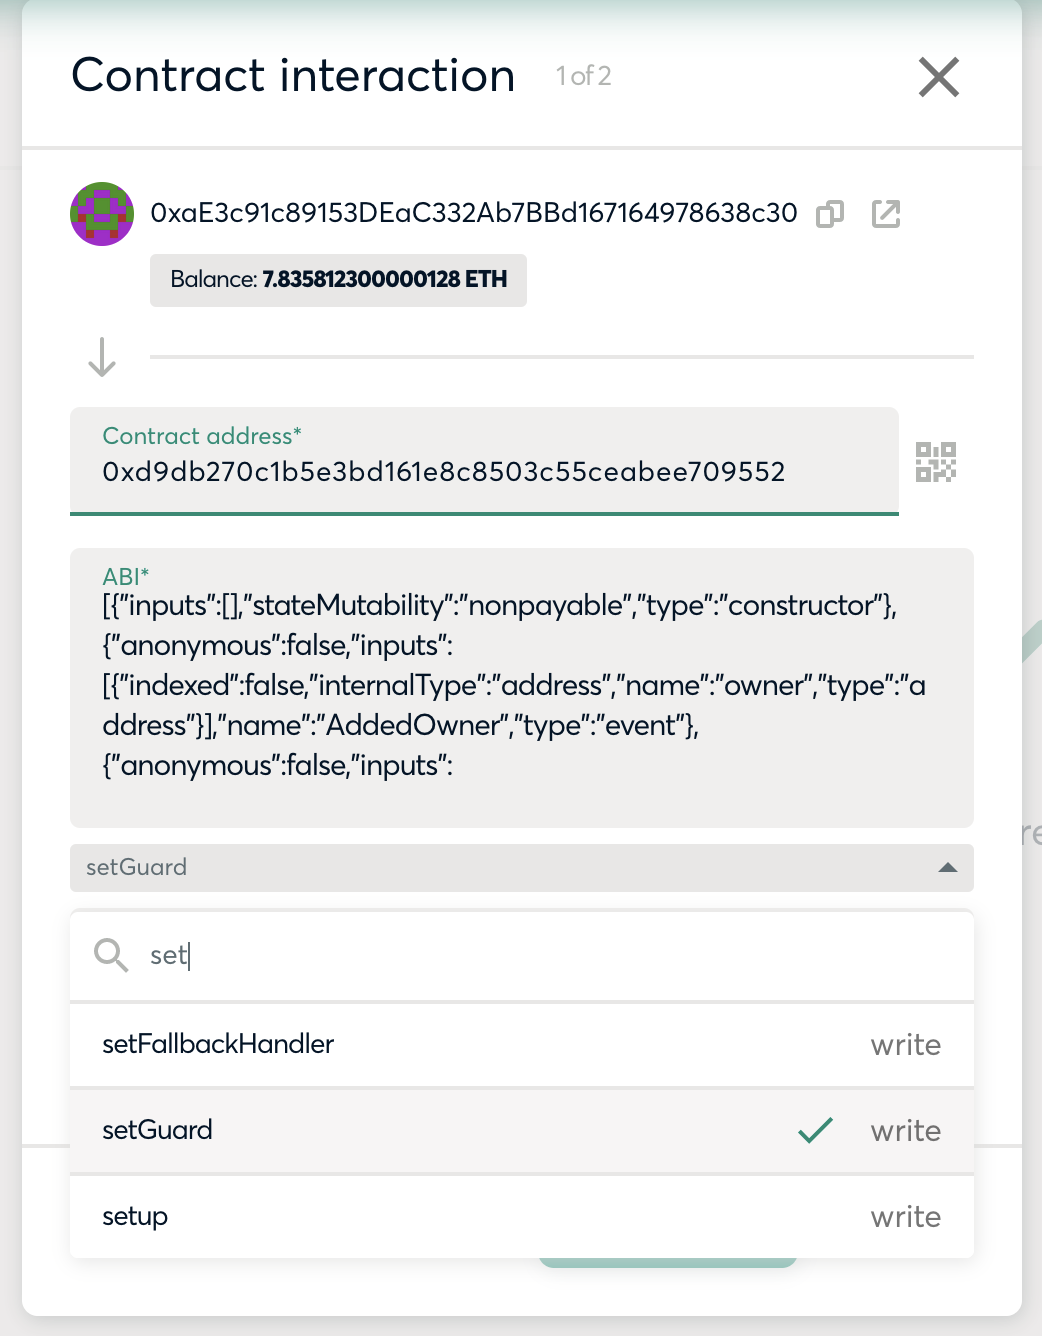
Task: Click the Balance ETH badge
Action: pyautogui.click(x=338, y=280)
